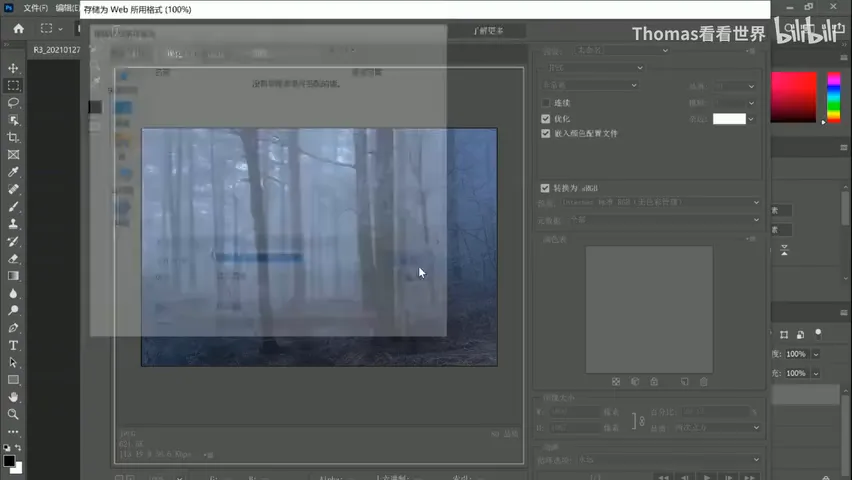This screenshot has width=852, height=480.
Task: Open the Edit Toolbar ellipsis
Action: pos(13,432)
